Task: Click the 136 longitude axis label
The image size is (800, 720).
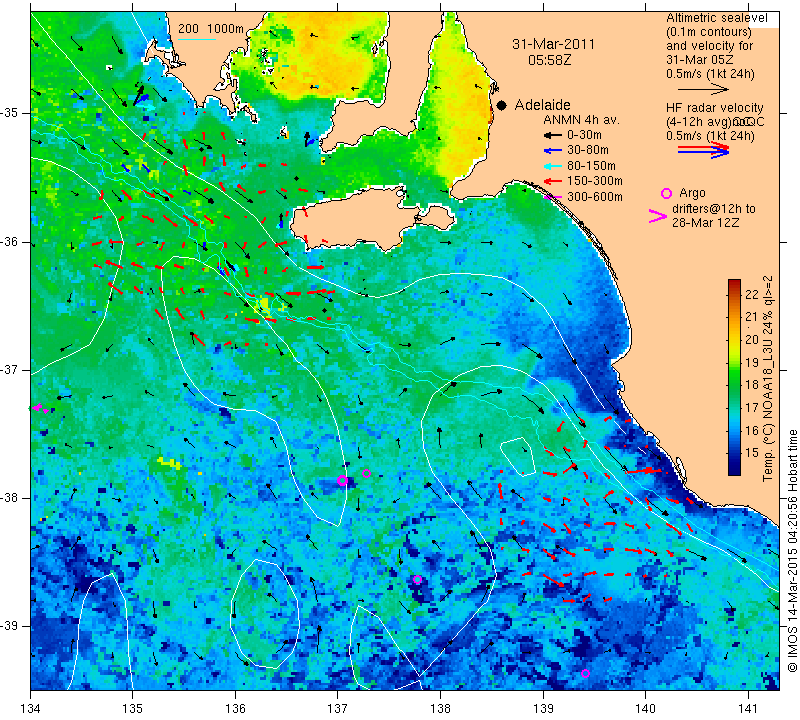Action: (235, 709)
